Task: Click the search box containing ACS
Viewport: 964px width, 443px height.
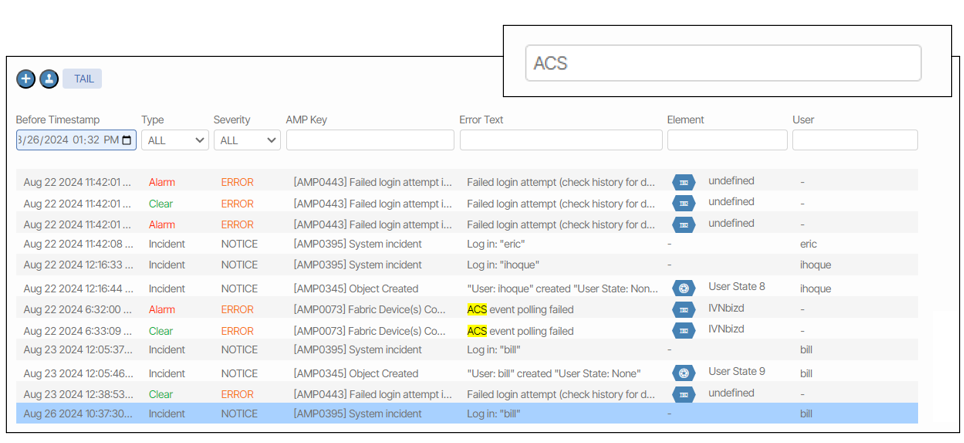Action: [722, 63]
